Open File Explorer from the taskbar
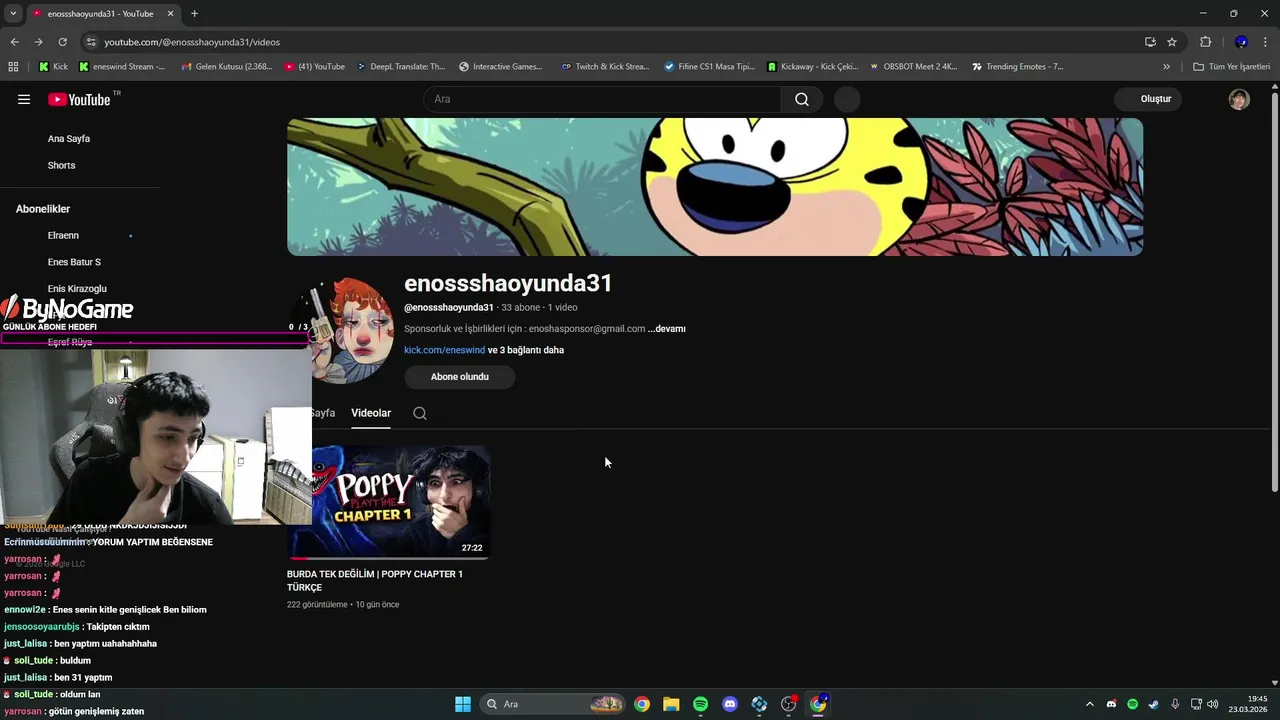The image size is (1280, 720). click(x=671, y=704)
